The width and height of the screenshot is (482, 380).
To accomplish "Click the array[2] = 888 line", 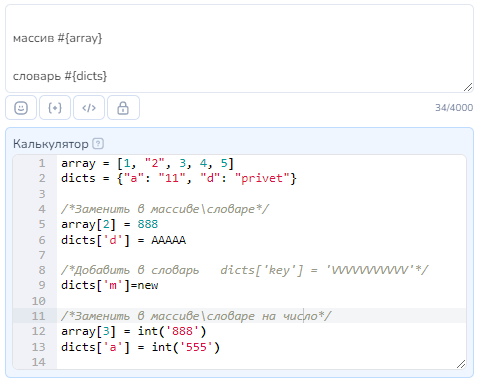I will [109, 224].
